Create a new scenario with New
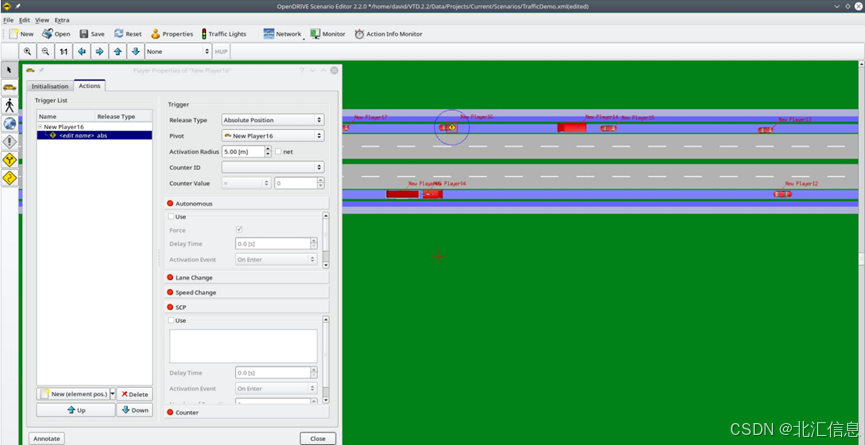Viewport: 865px width, 445px height. 21,34
